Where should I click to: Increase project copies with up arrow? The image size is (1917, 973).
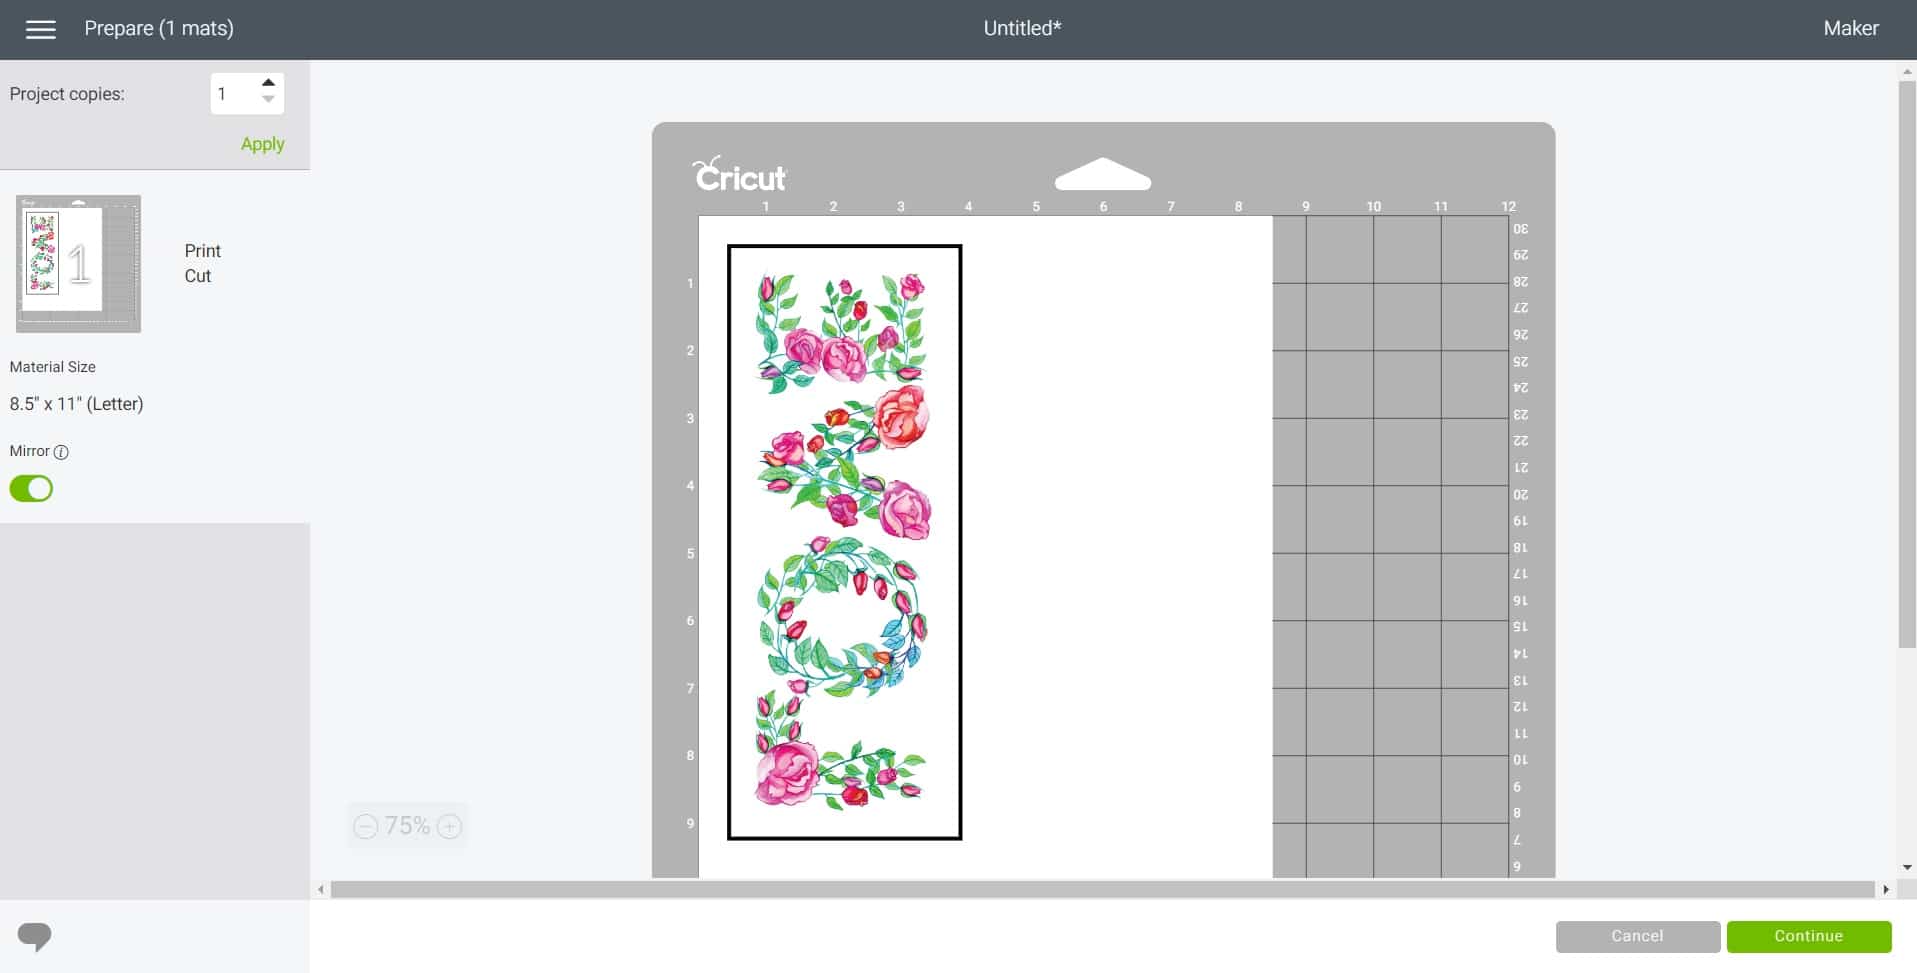tap(268, 83)
